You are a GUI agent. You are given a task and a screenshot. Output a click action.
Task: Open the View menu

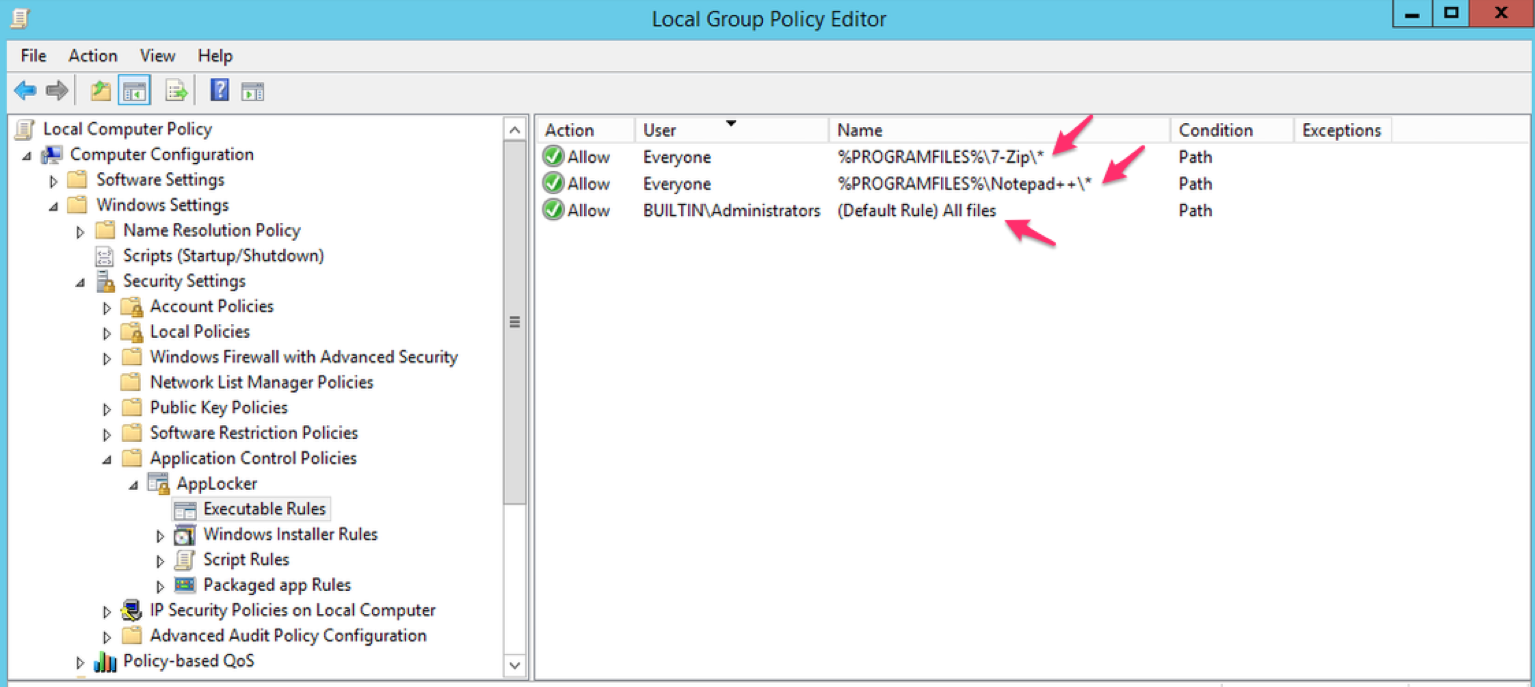coord(157,55)
